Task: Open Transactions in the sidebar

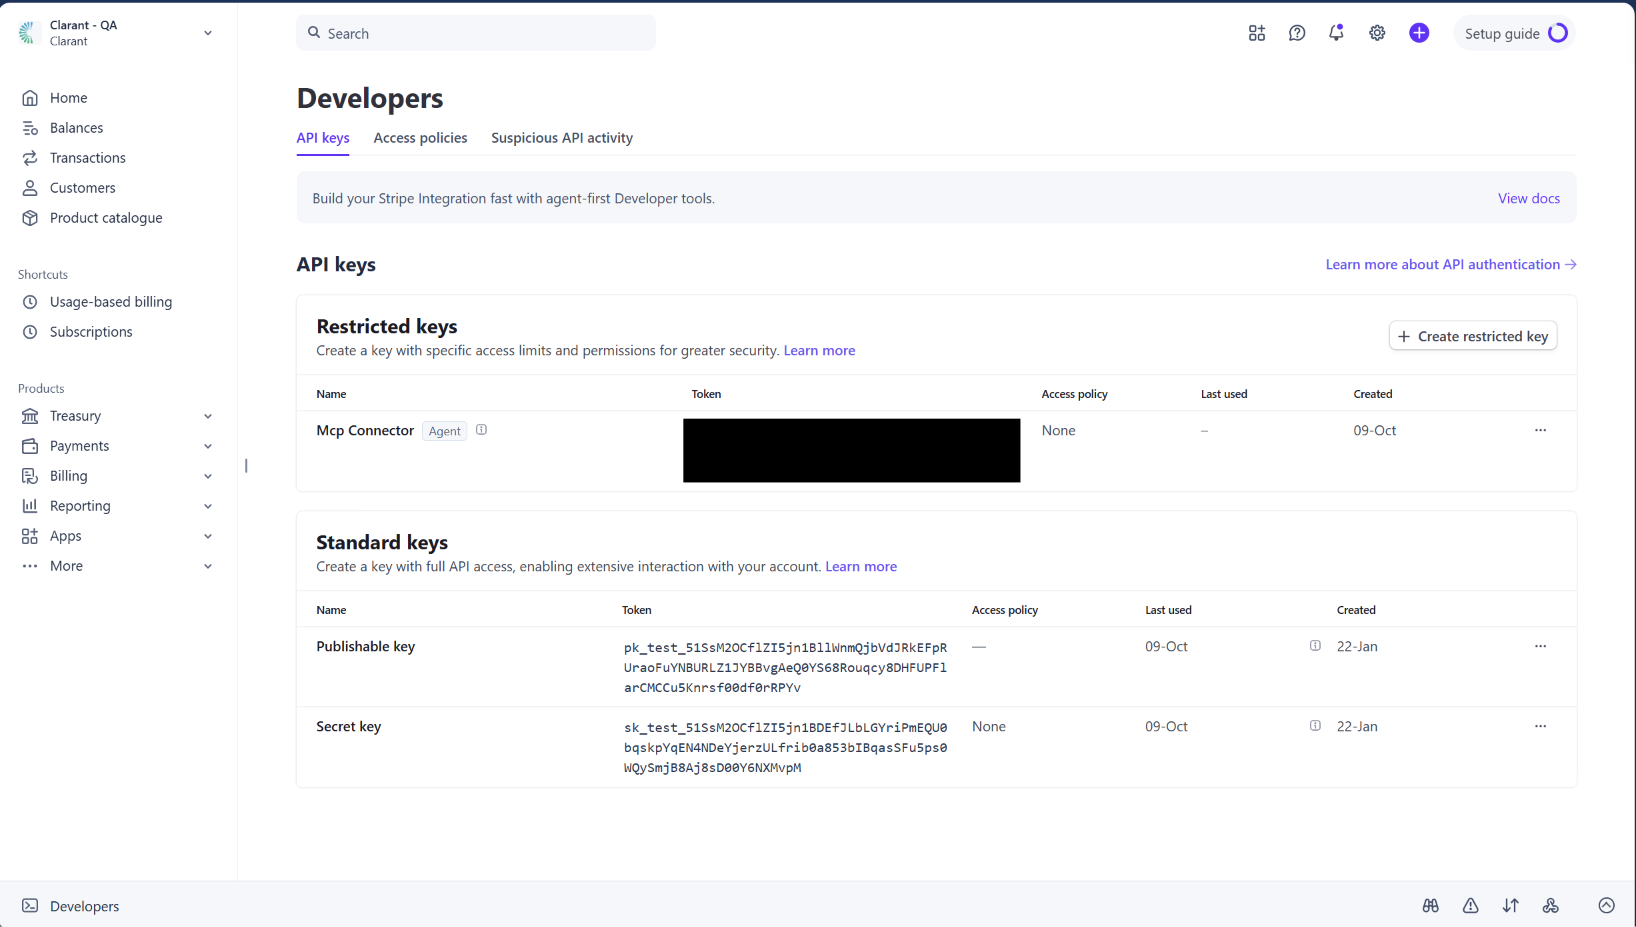Action: click(88, 158)
